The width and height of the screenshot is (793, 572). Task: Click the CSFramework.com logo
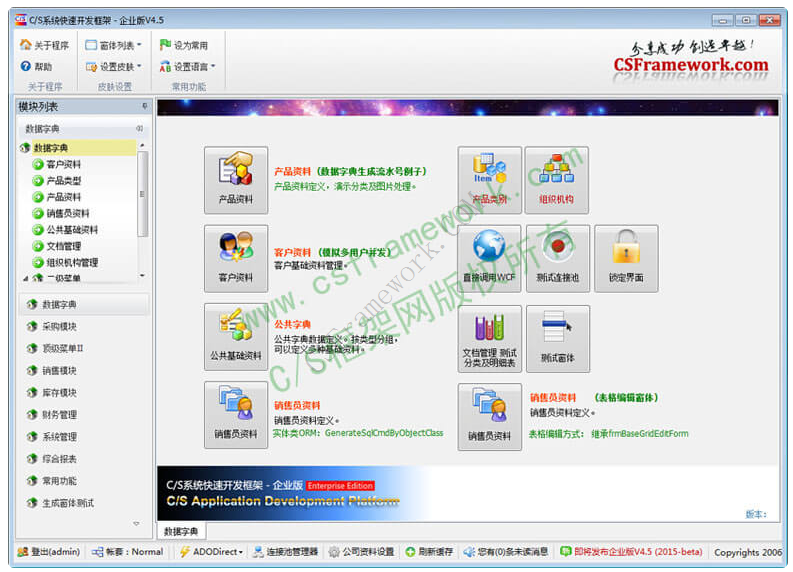[x=690, y=65]
